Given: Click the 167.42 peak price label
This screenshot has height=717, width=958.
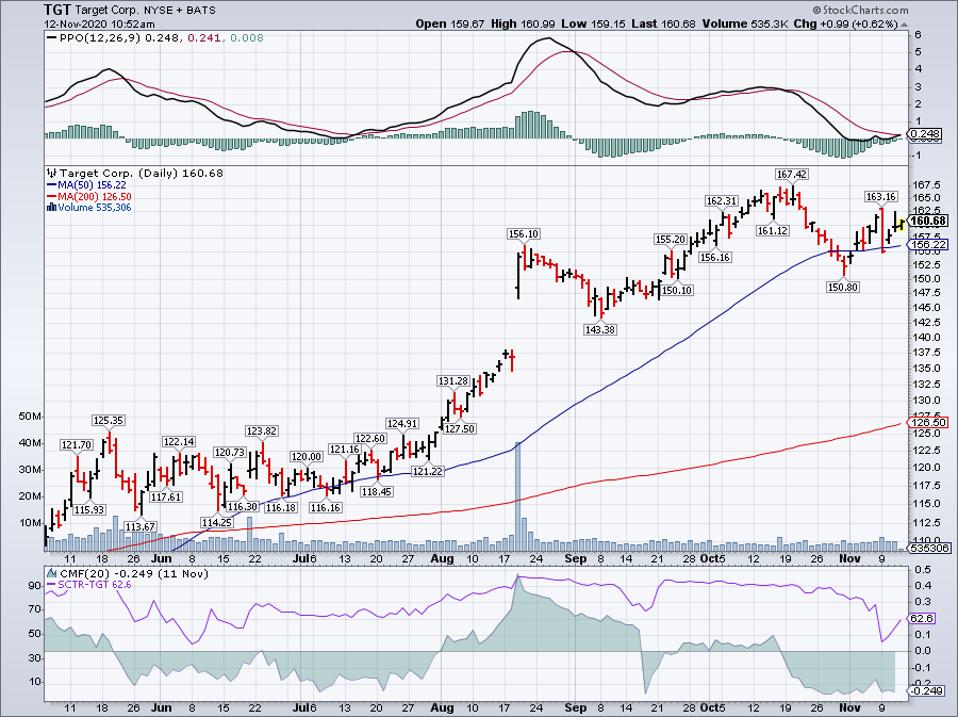Looking at the screenshot, I should tap(792, 174).
